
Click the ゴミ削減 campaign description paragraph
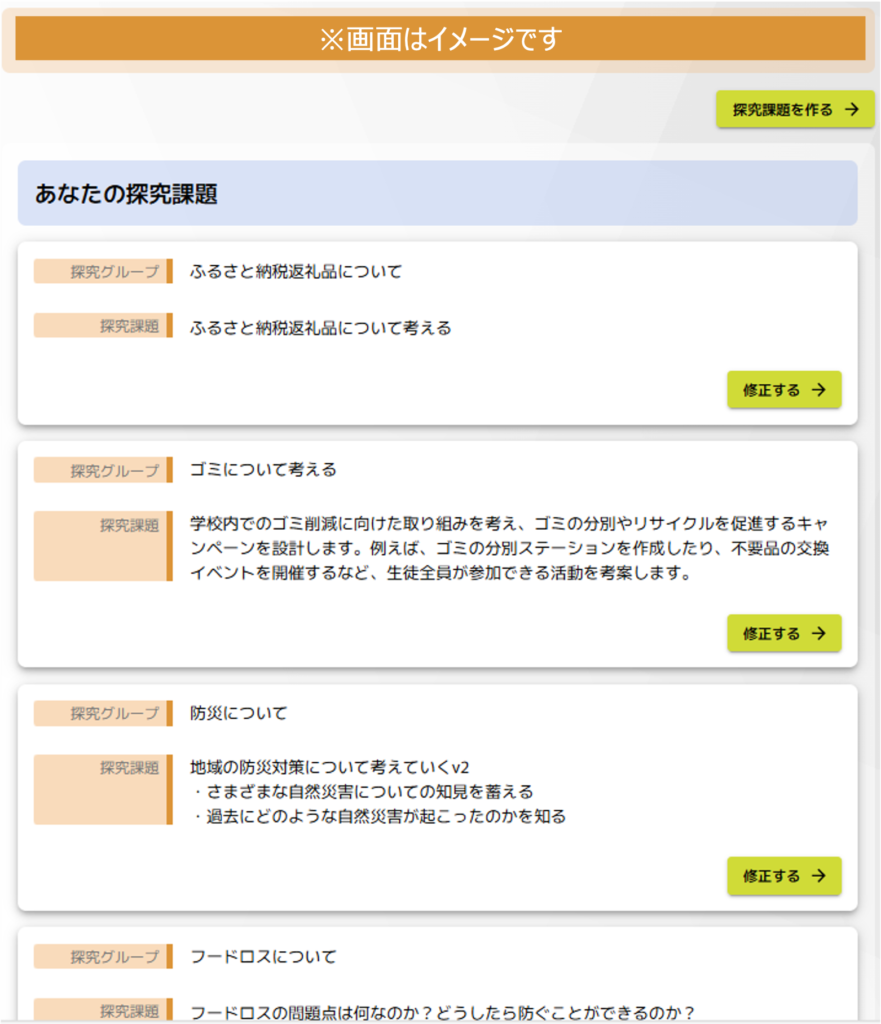click(510, 548)
